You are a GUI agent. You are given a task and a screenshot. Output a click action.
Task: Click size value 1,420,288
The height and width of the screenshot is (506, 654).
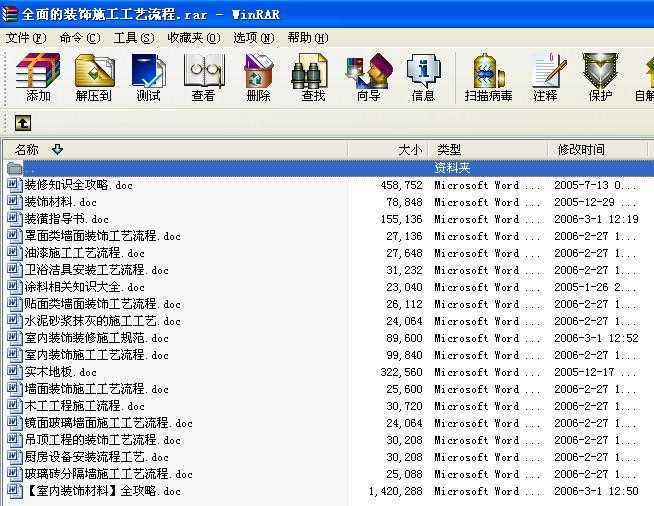coord(395,491)
